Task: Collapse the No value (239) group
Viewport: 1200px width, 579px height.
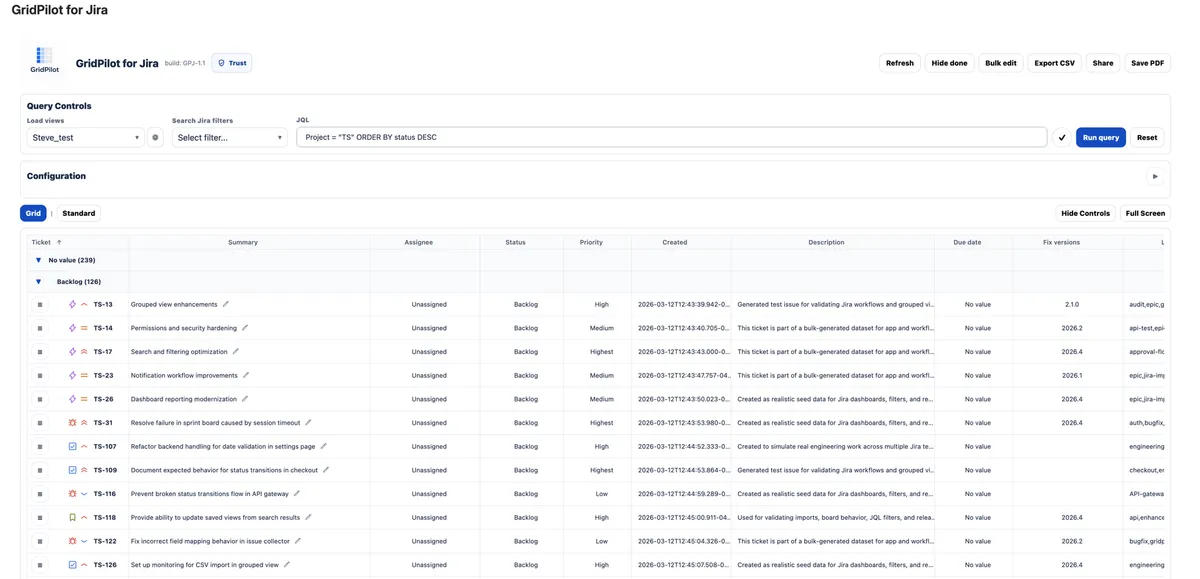Action: (x=39, y=260)
